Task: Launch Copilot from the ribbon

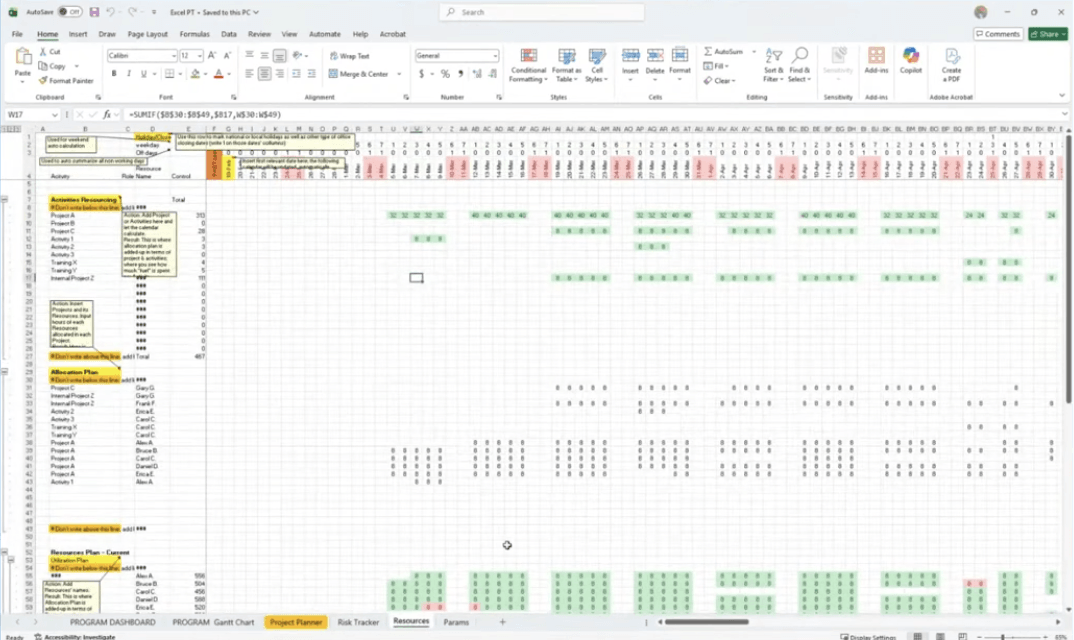Action: coord(910,61)
